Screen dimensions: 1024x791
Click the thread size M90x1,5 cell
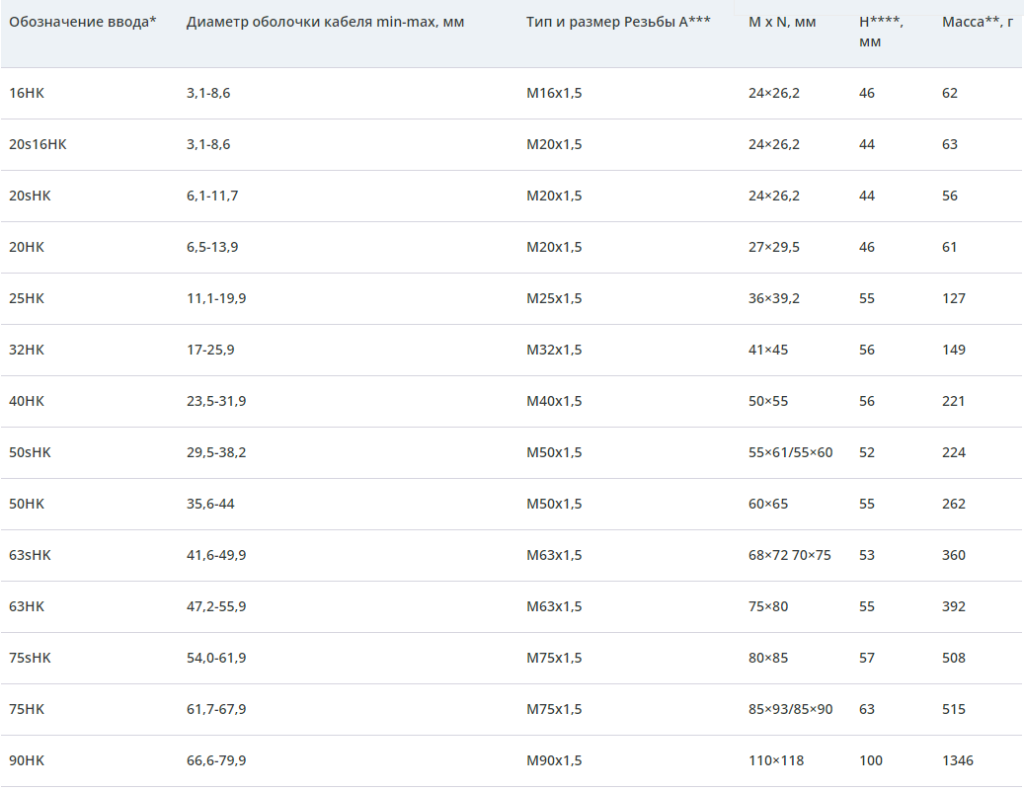point(554,760)
